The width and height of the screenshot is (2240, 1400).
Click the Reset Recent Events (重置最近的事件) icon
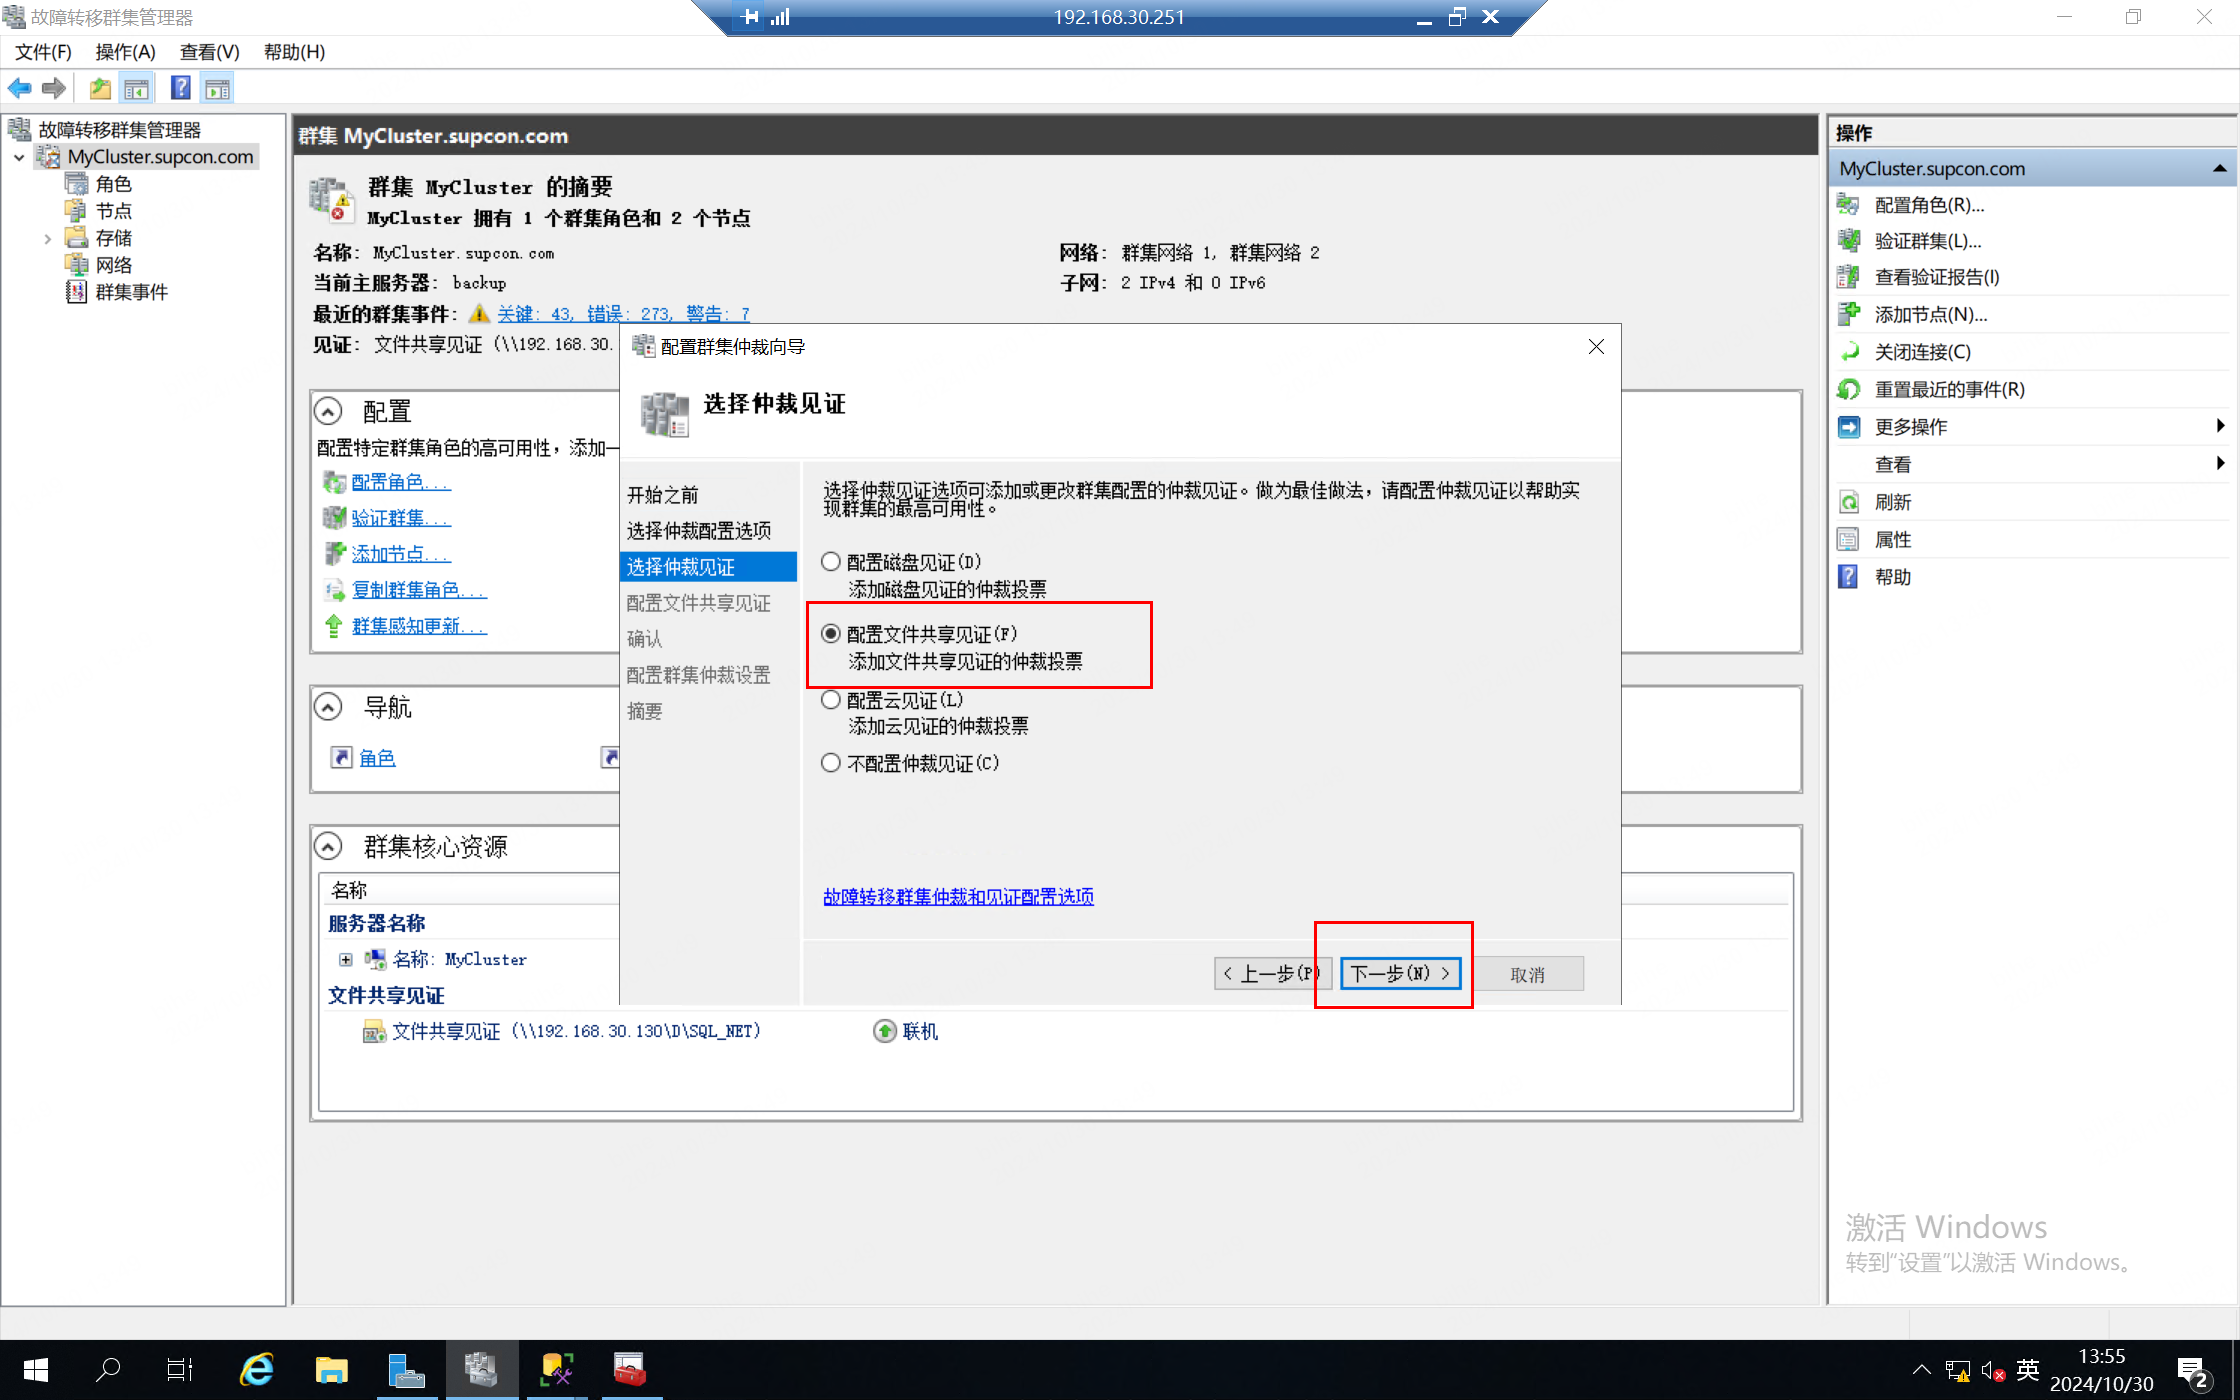1849,390
